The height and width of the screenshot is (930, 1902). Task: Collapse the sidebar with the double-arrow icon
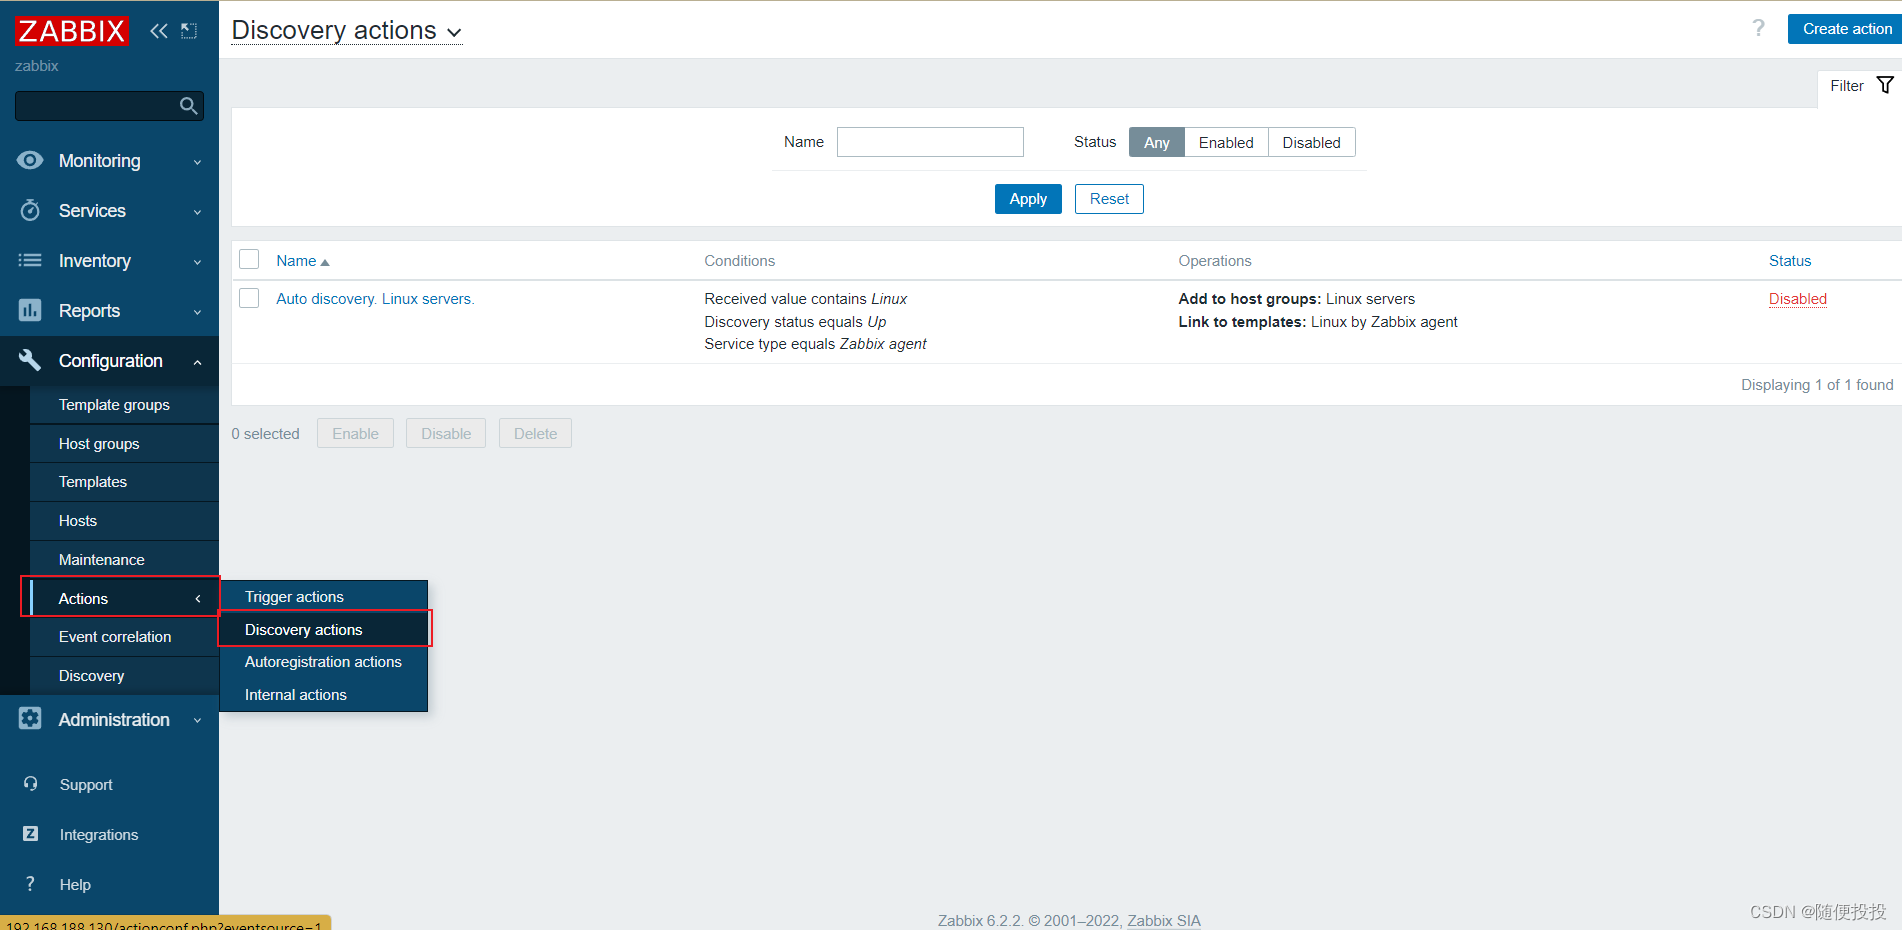(158, 31)
